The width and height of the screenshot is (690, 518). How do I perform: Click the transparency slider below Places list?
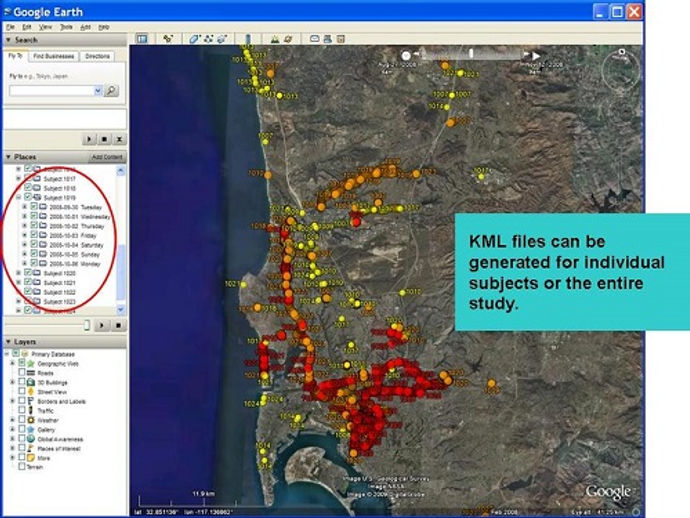(87, 325)
